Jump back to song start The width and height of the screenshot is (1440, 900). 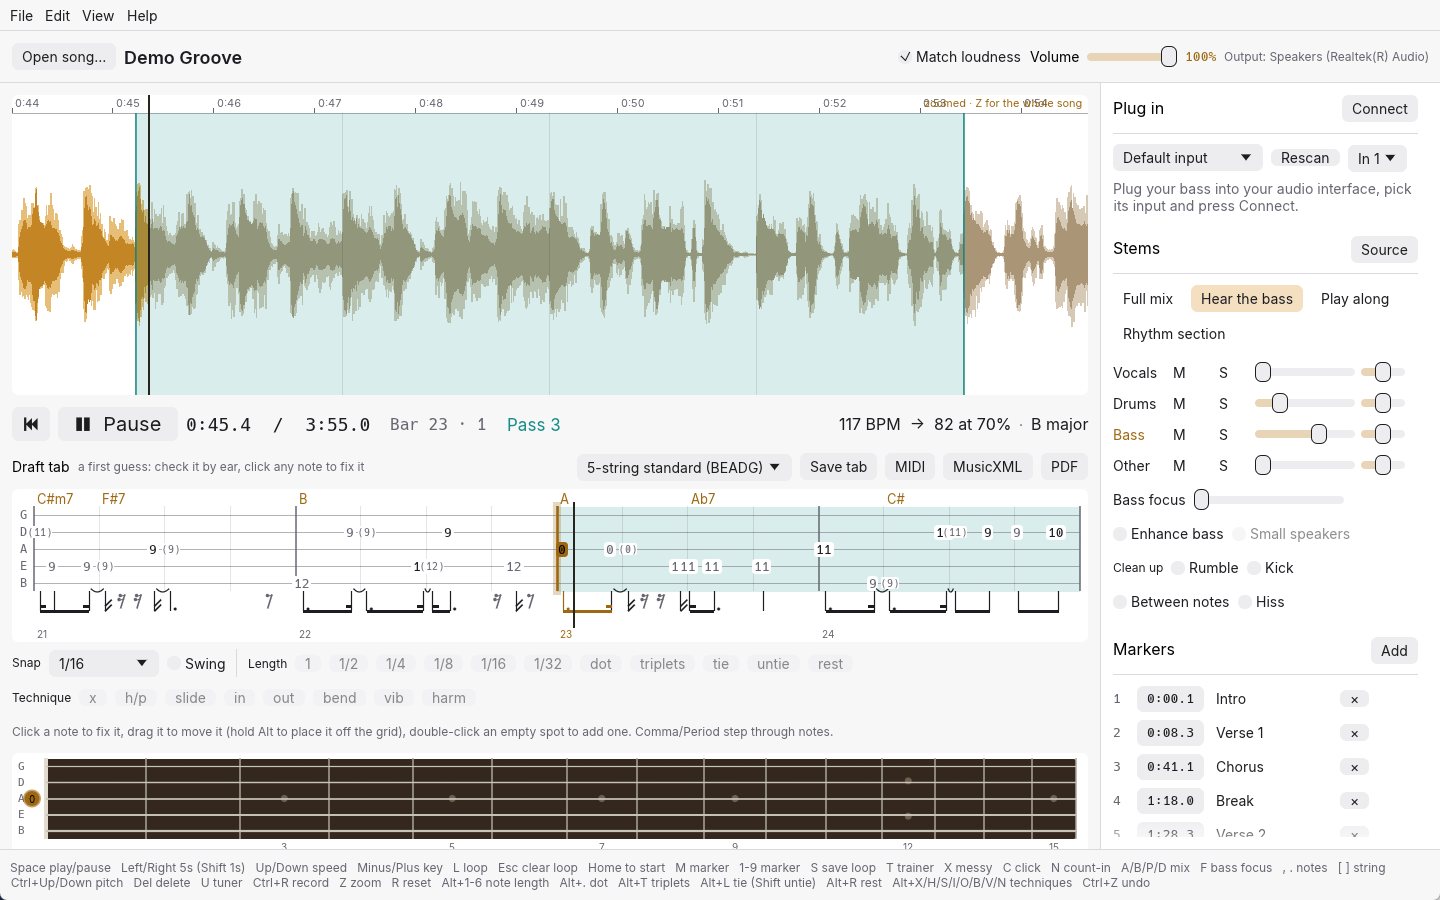pyautogui.click(x=31, y=424)
